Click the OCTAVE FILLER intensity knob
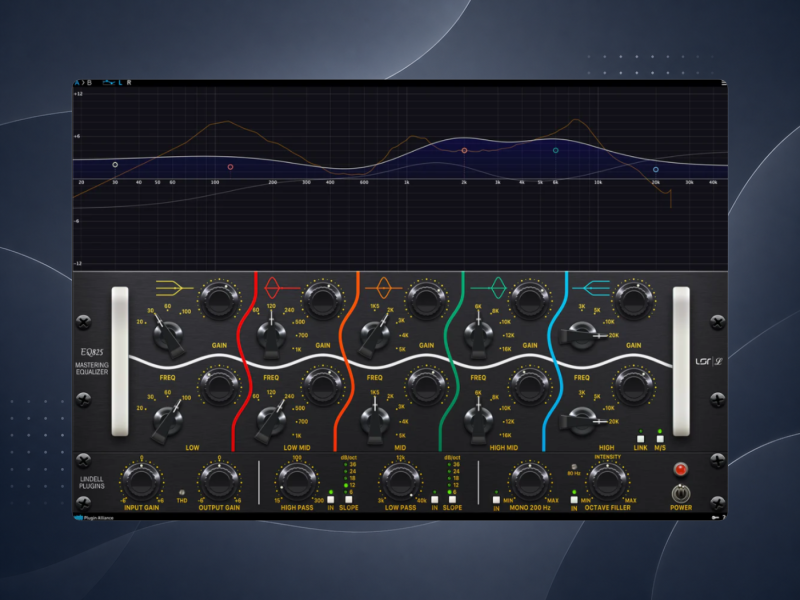 pyautogui.click(x=608, y=482)
